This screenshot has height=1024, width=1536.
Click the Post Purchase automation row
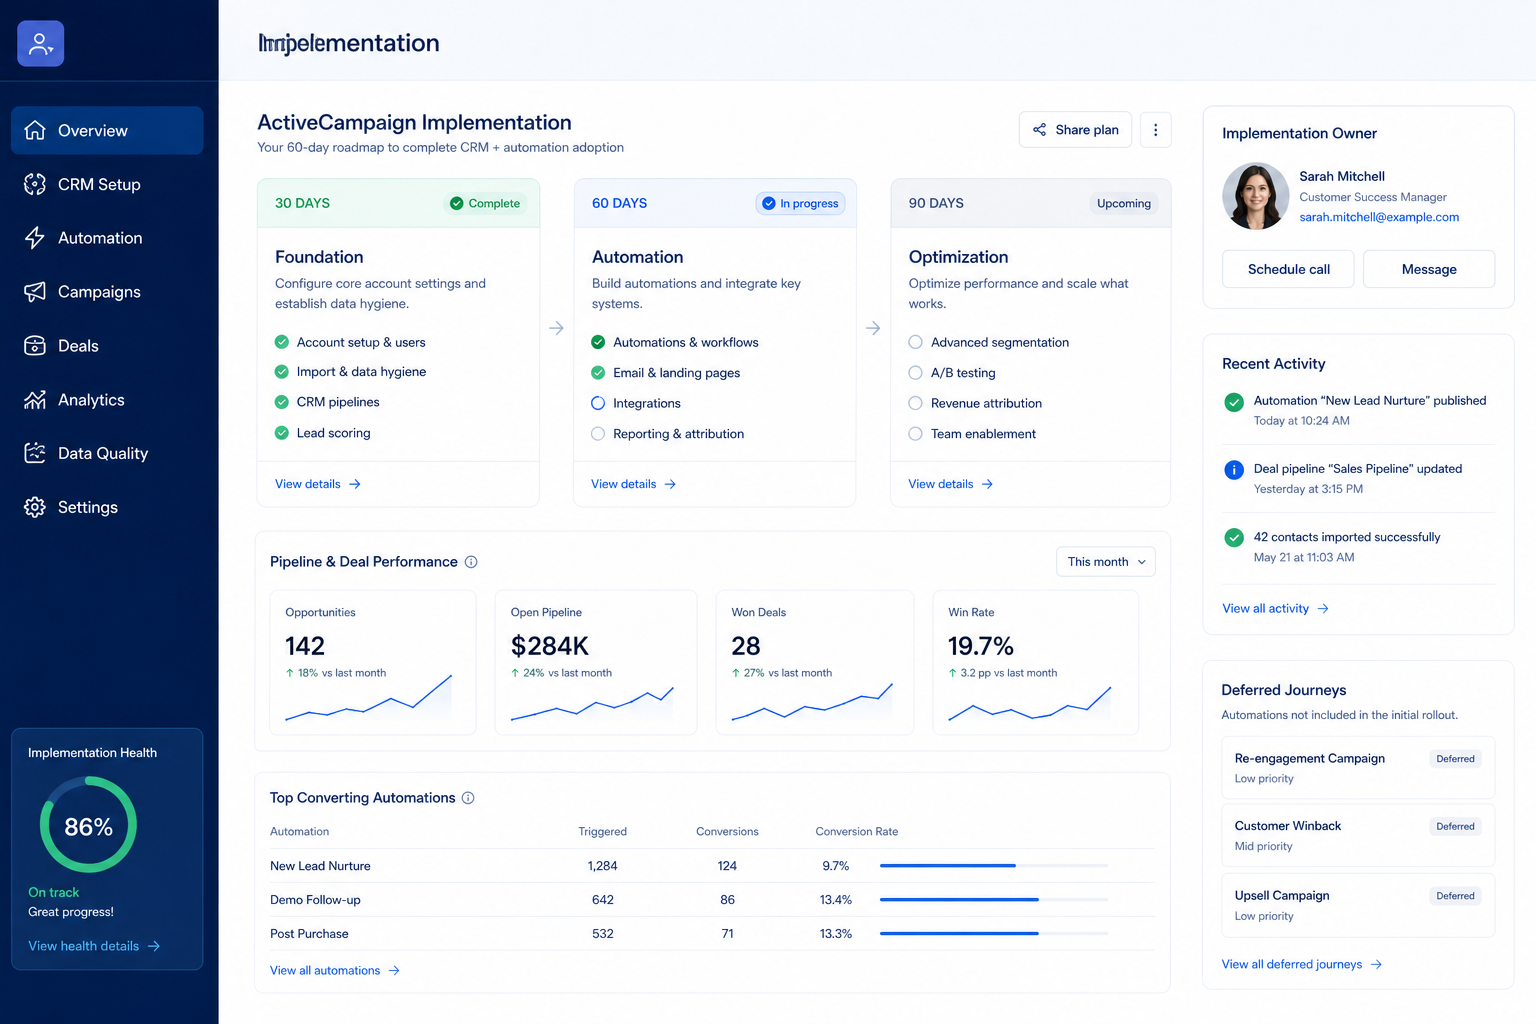tap(712, 934)
